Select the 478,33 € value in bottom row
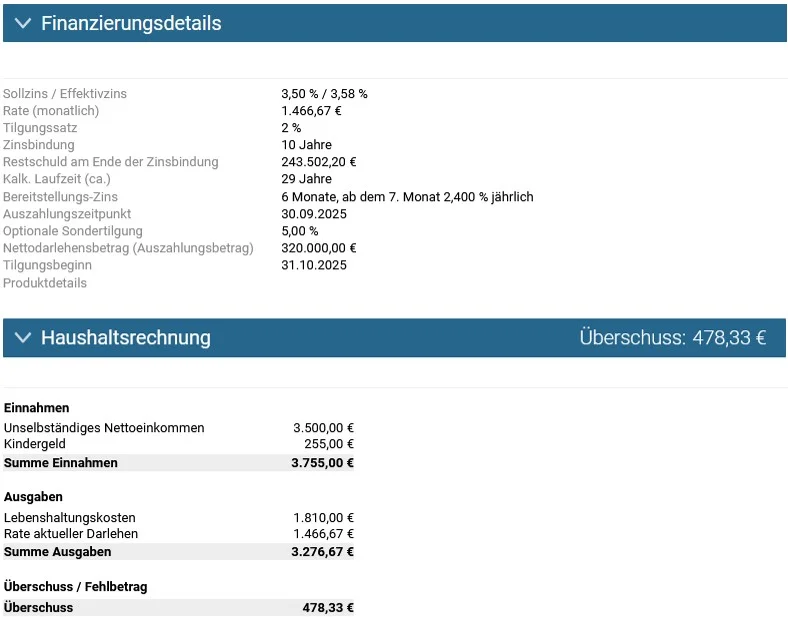The height and width of the screenshot is (620, 788). (328, 607)
